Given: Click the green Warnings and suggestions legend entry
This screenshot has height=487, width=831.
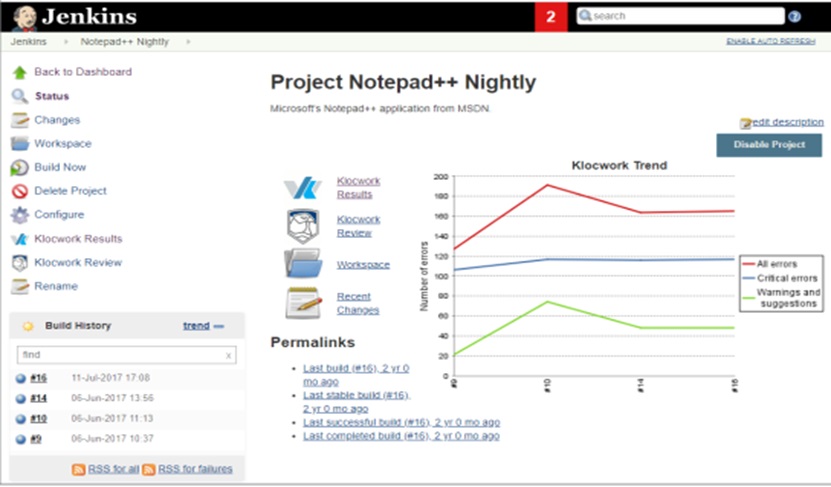Looking at the screenshot, I should 781,298.
